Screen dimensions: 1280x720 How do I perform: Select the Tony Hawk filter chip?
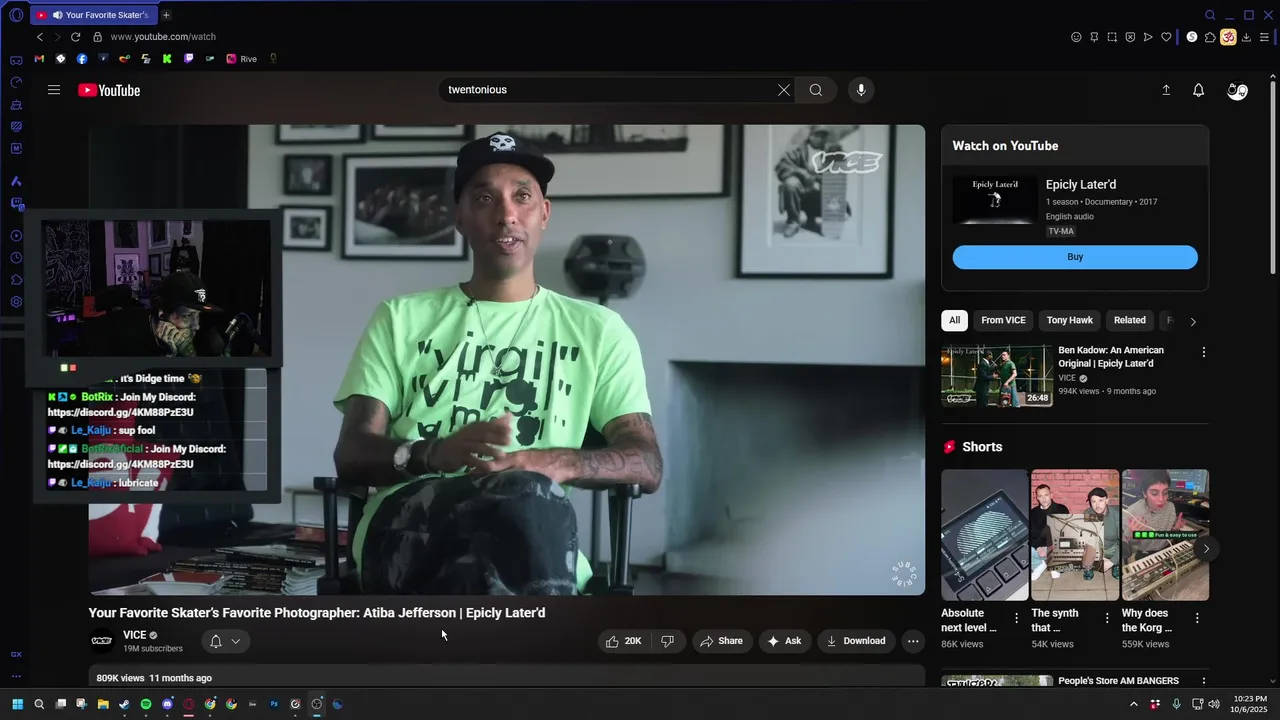[x=1069, y=320]
